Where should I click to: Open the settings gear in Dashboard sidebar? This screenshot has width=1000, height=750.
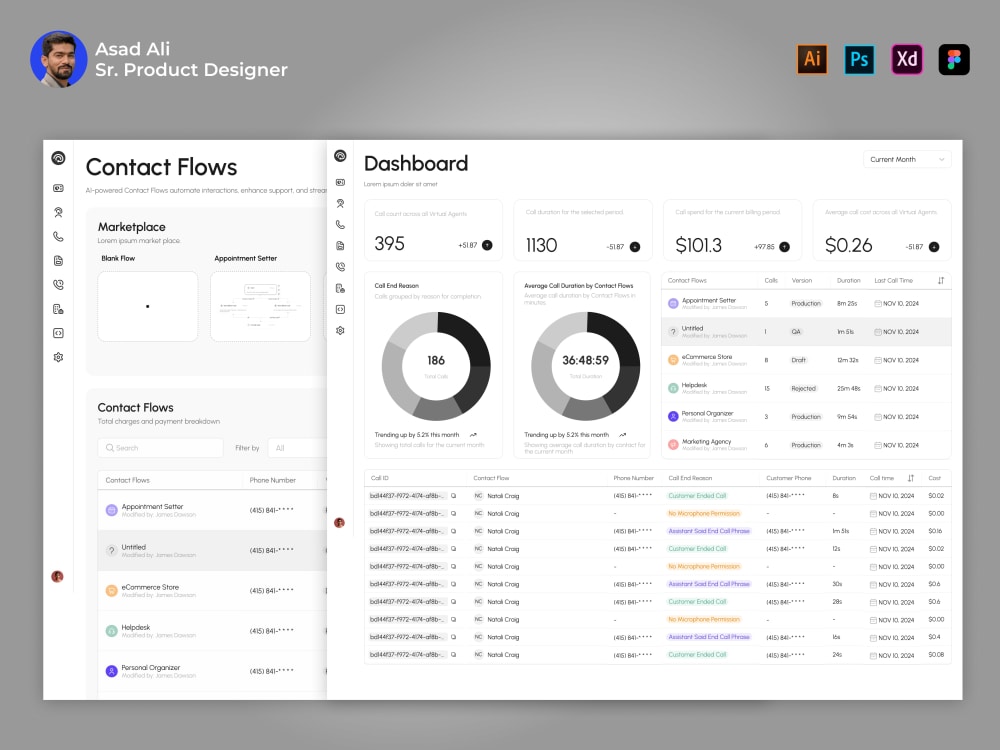tap(341, 330)
